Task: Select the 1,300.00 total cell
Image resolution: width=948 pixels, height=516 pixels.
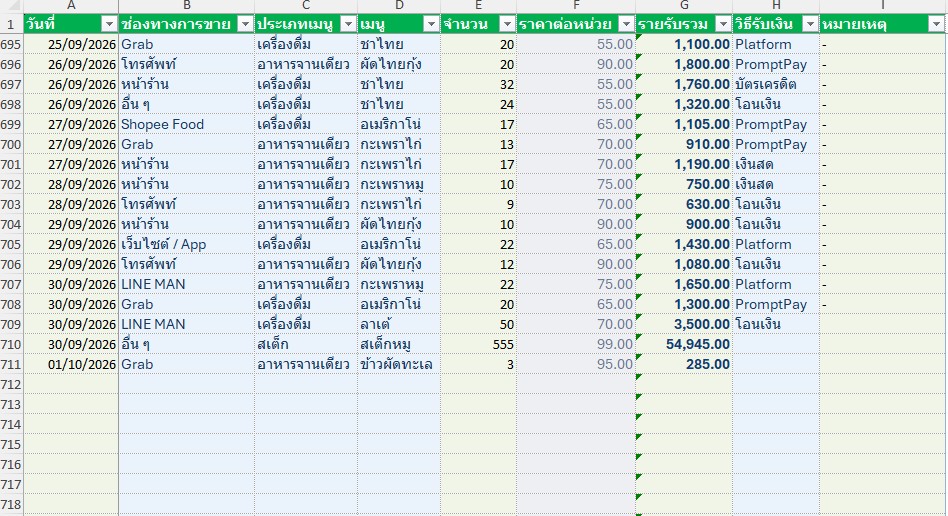Action: point(684,304)
